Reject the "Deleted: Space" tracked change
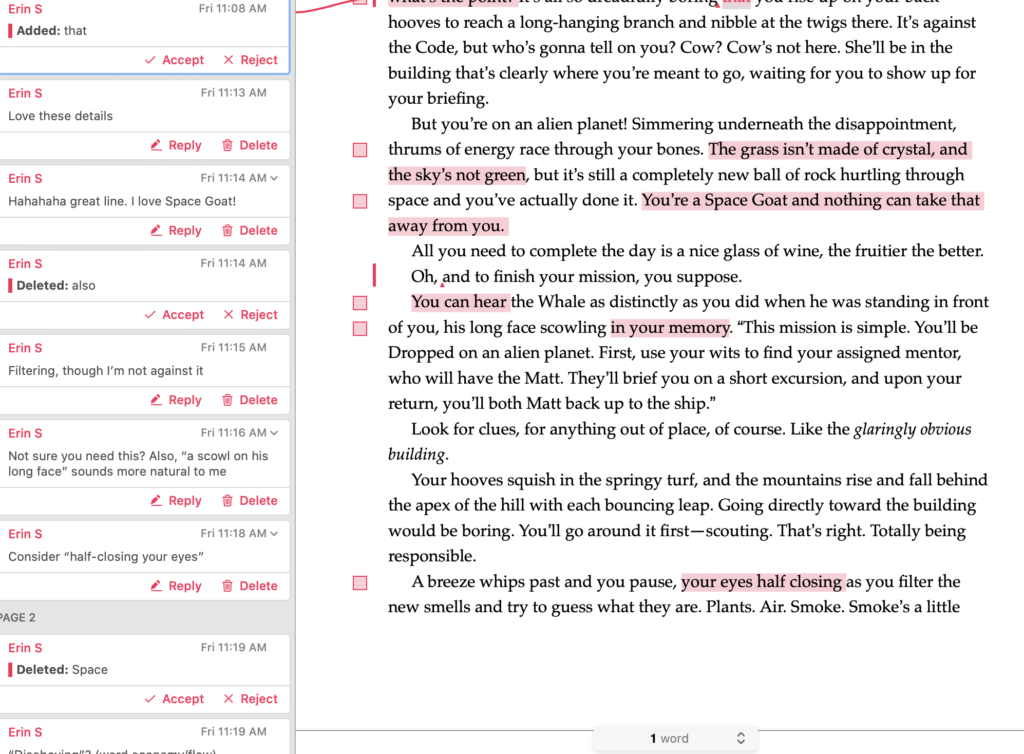This screenshot has width=1024, height=754. click(x=251, y=699)
